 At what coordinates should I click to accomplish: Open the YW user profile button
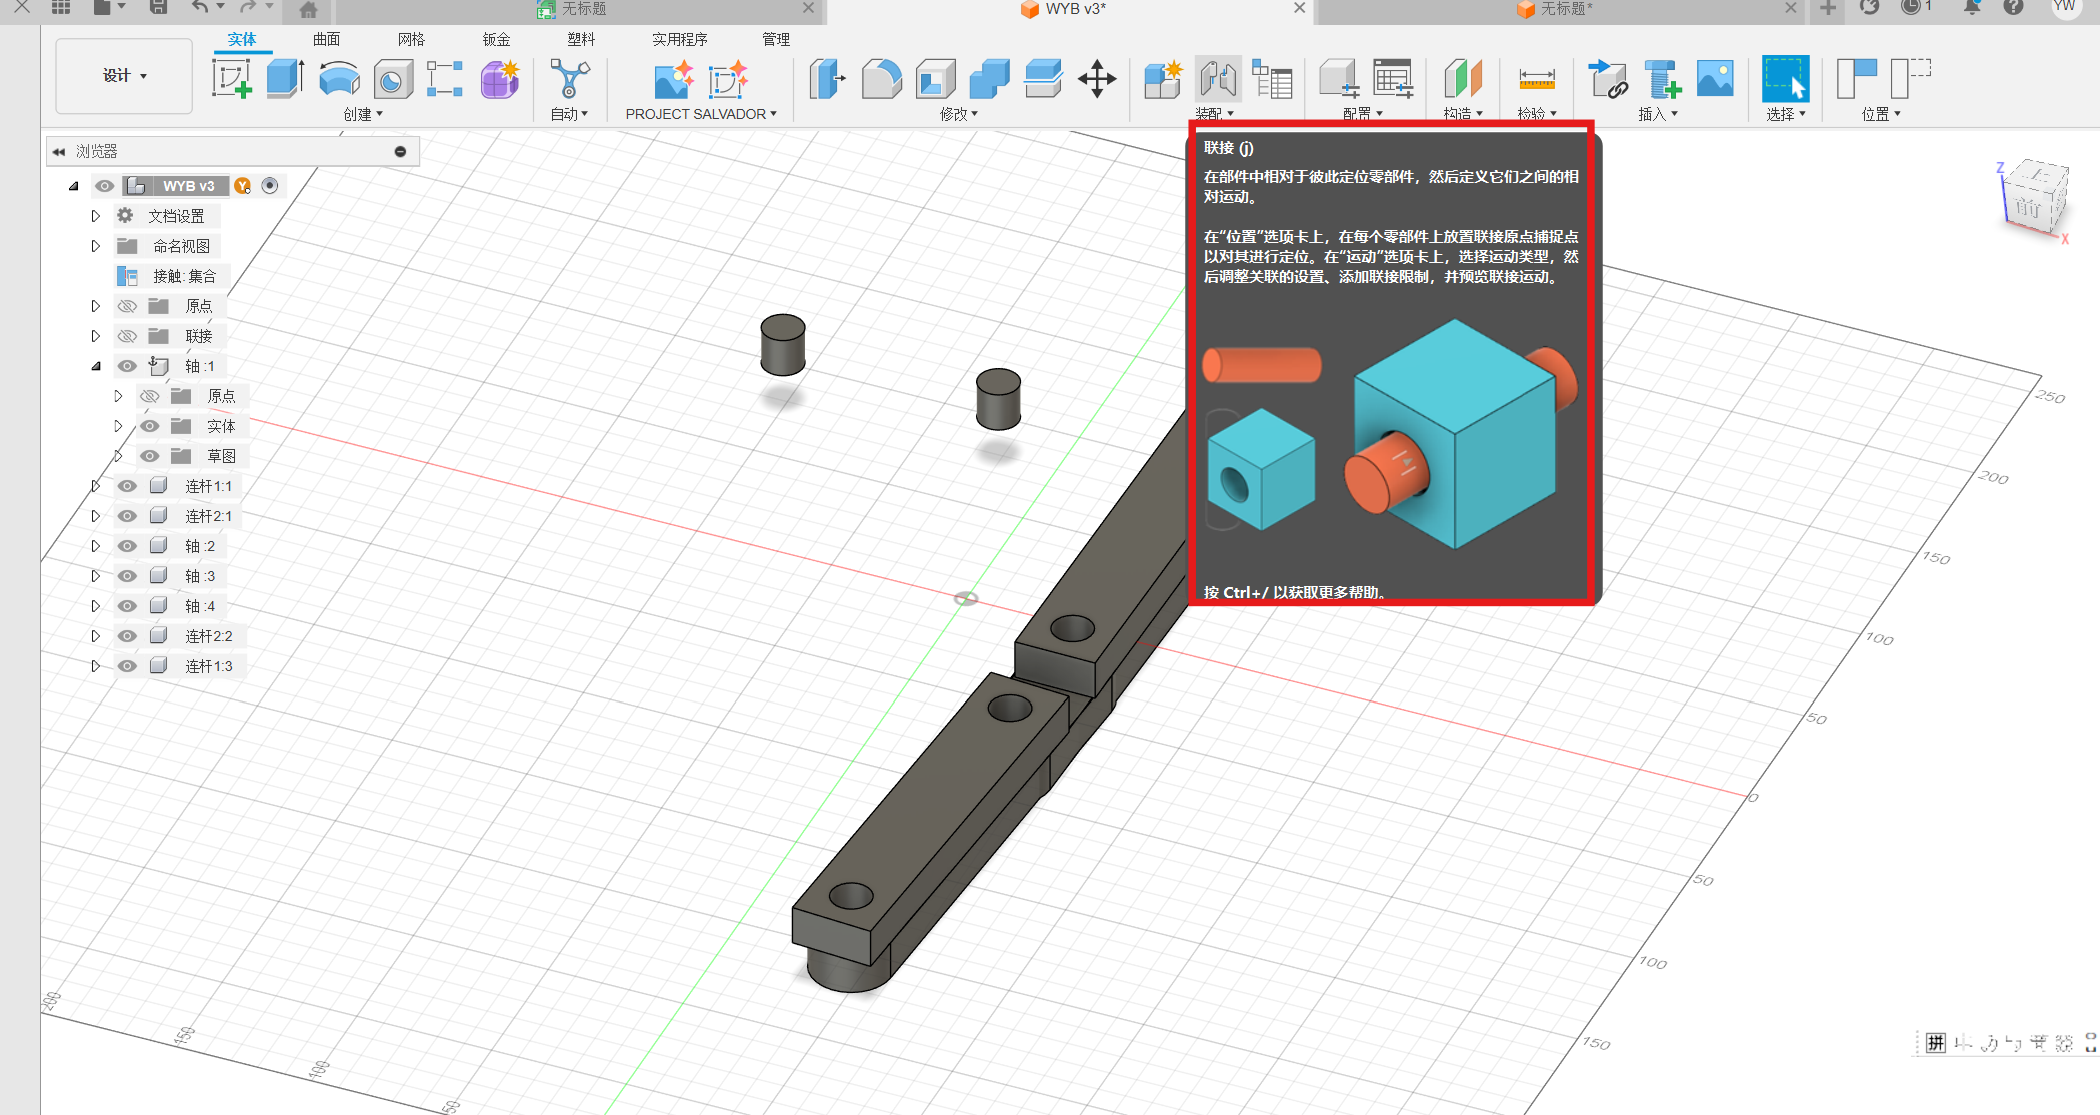tap(2063, 7)
